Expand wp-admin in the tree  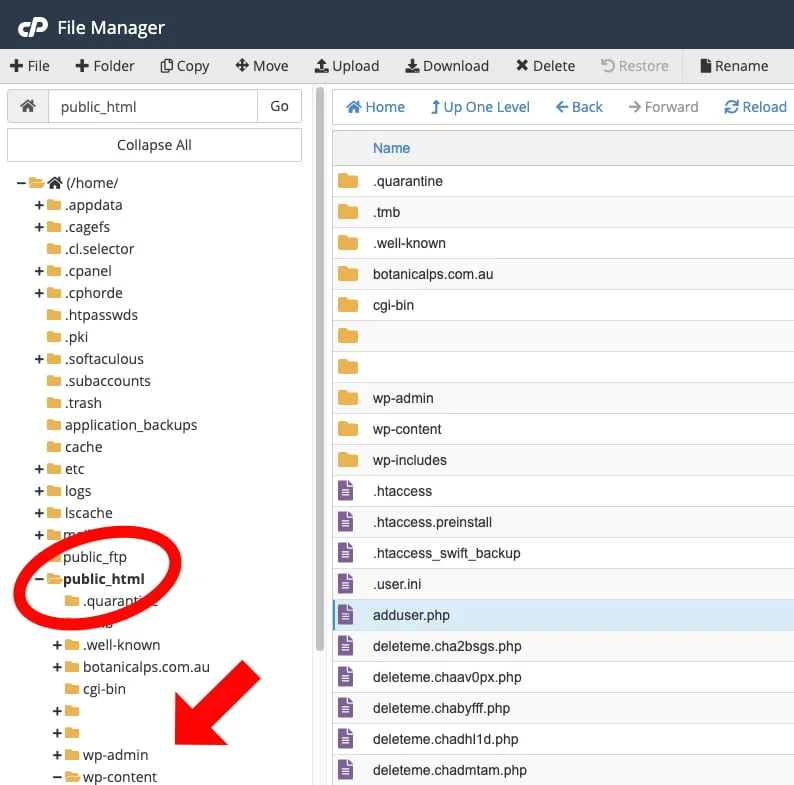coord(57,755)
